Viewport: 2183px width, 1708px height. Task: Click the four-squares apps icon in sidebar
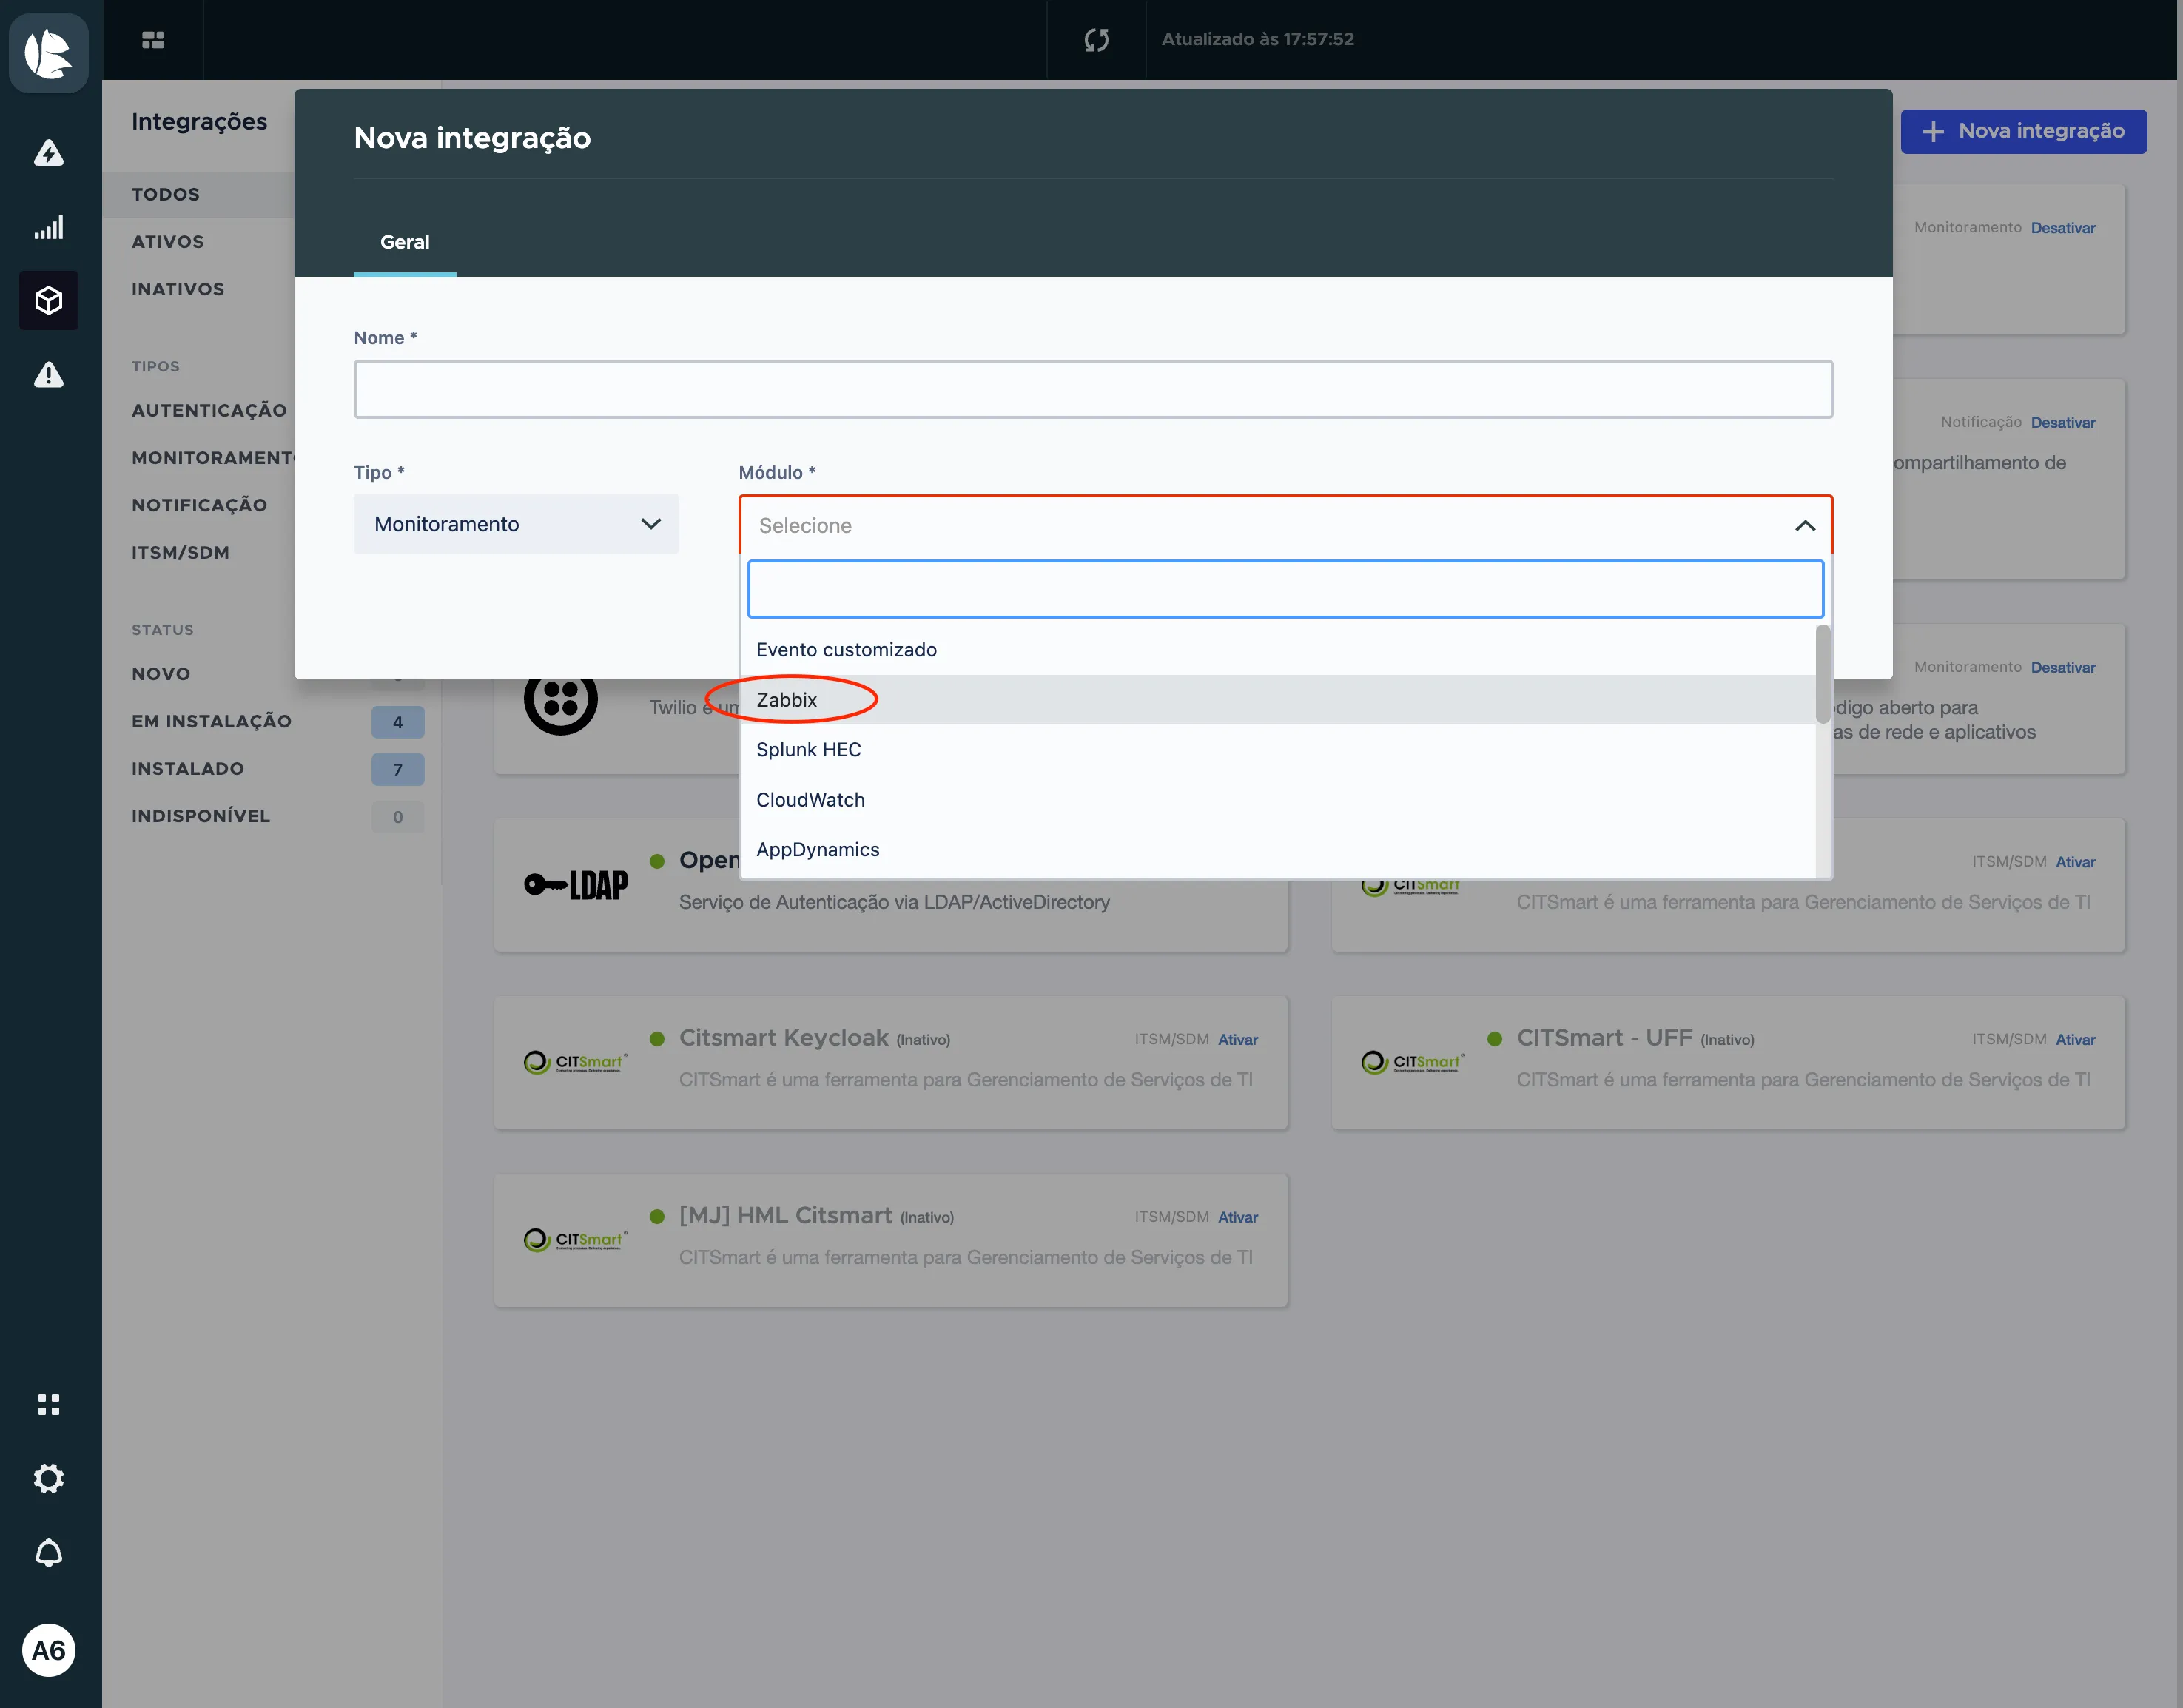coord(49,1404)
